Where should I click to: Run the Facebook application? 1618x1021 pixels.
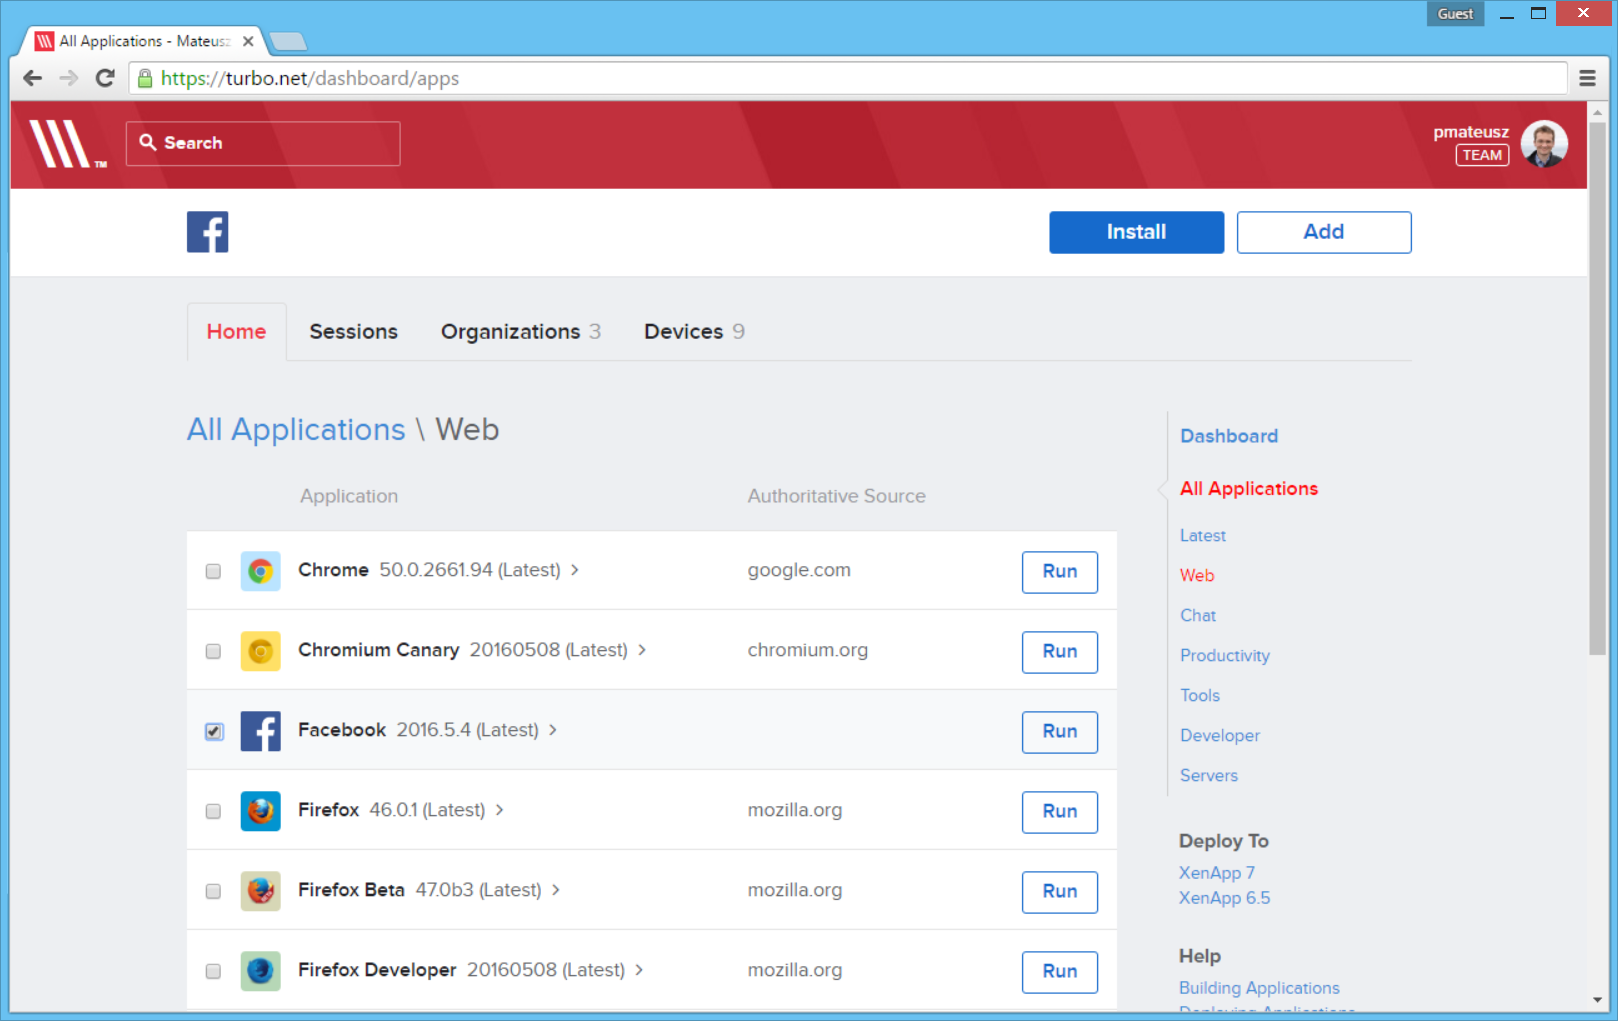1060,732
